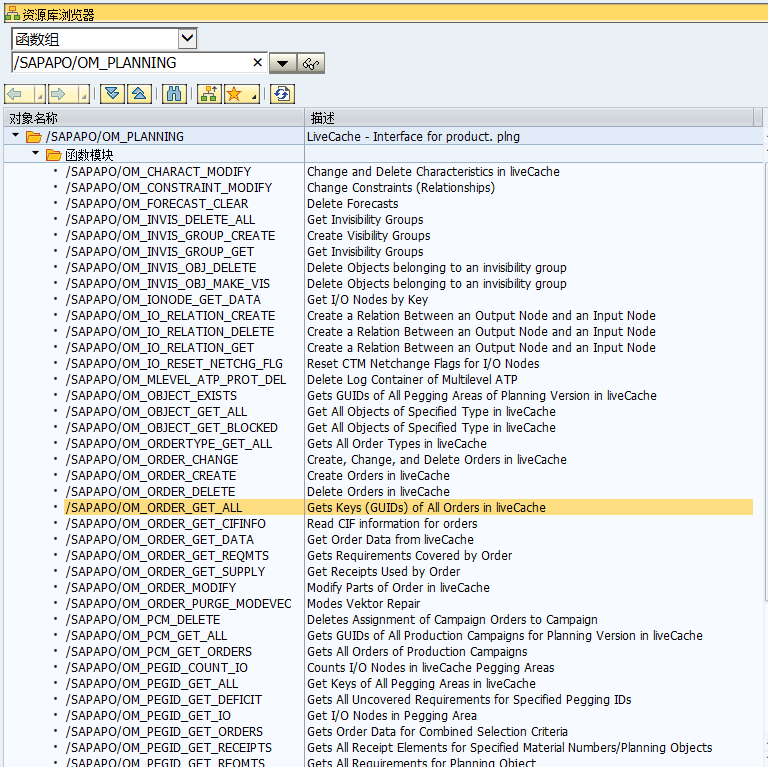This screenshot has width=768, height=767.
Task: Select /SAPAPO/OM_IONODE_GET_DATA entry
Action: (x=163, y=300)
